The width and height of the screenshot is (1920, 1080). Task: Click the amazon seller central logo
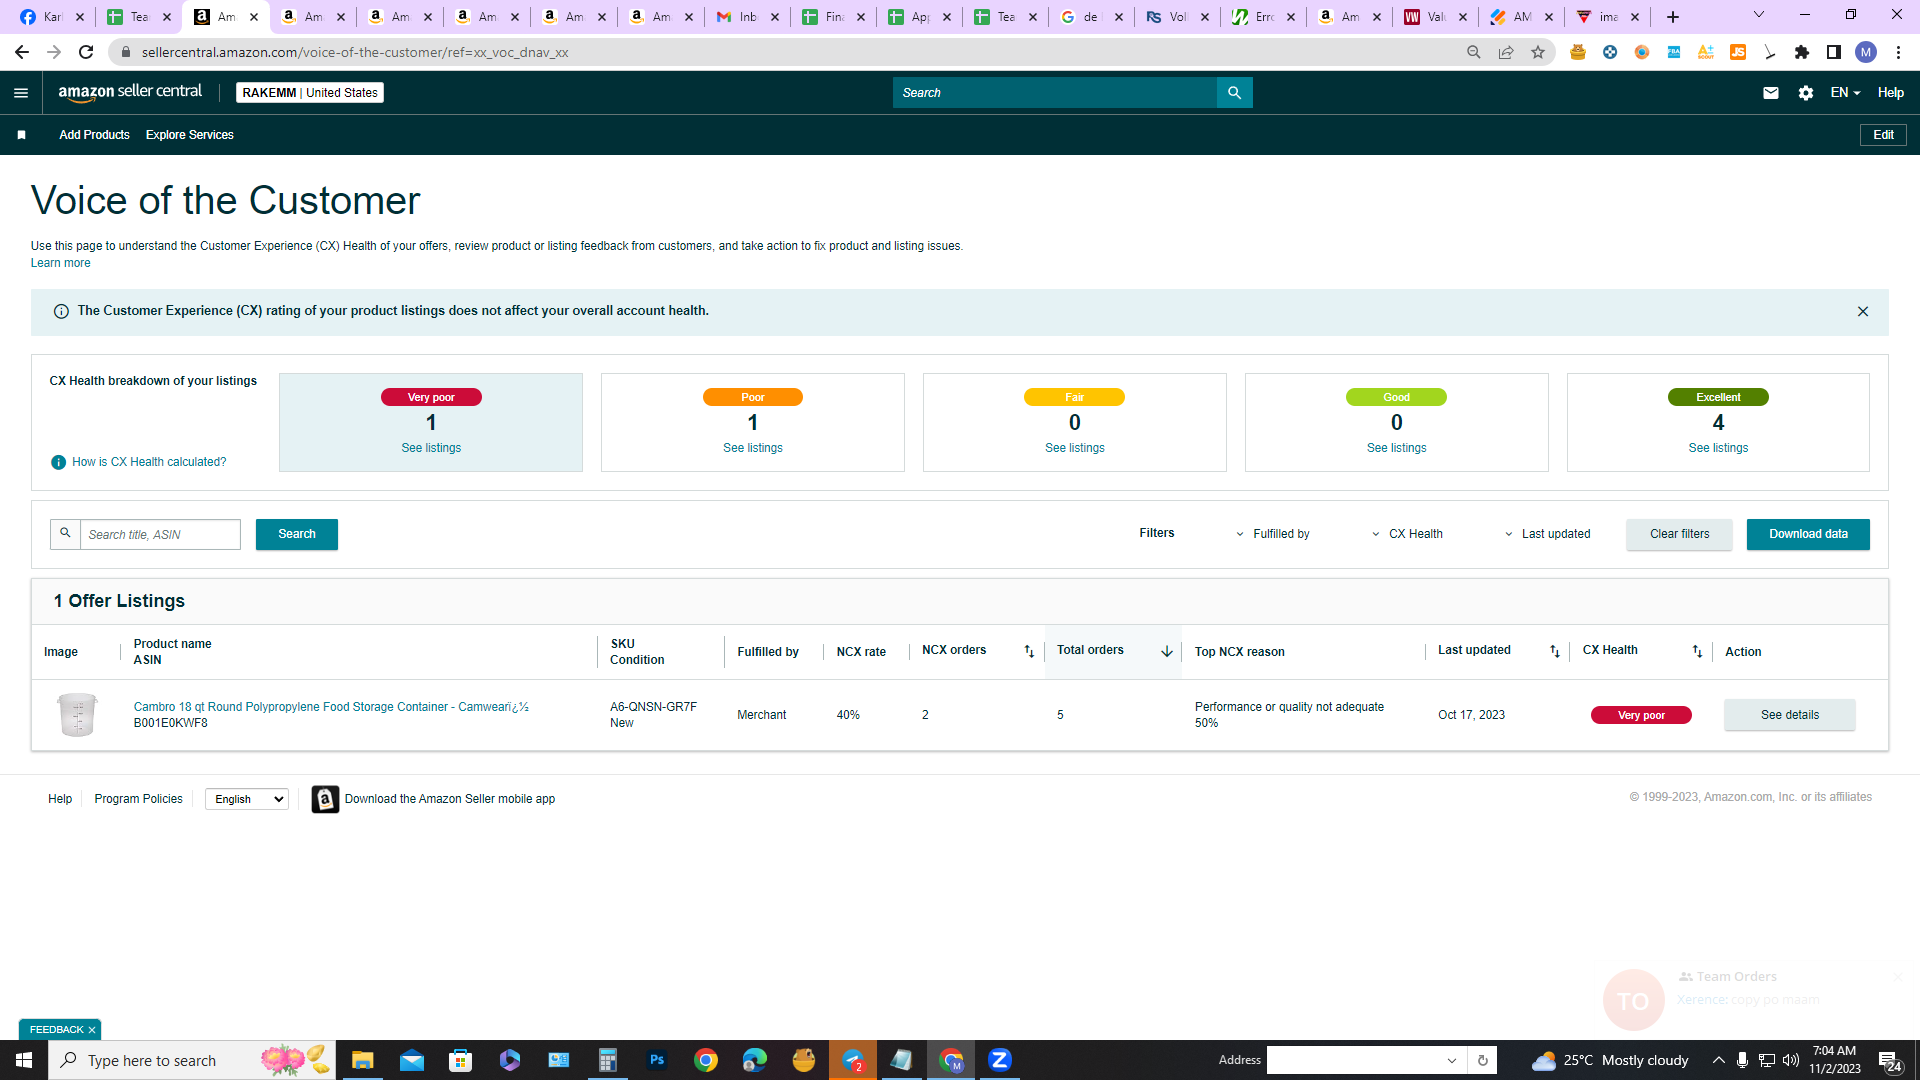click(130, 92)
